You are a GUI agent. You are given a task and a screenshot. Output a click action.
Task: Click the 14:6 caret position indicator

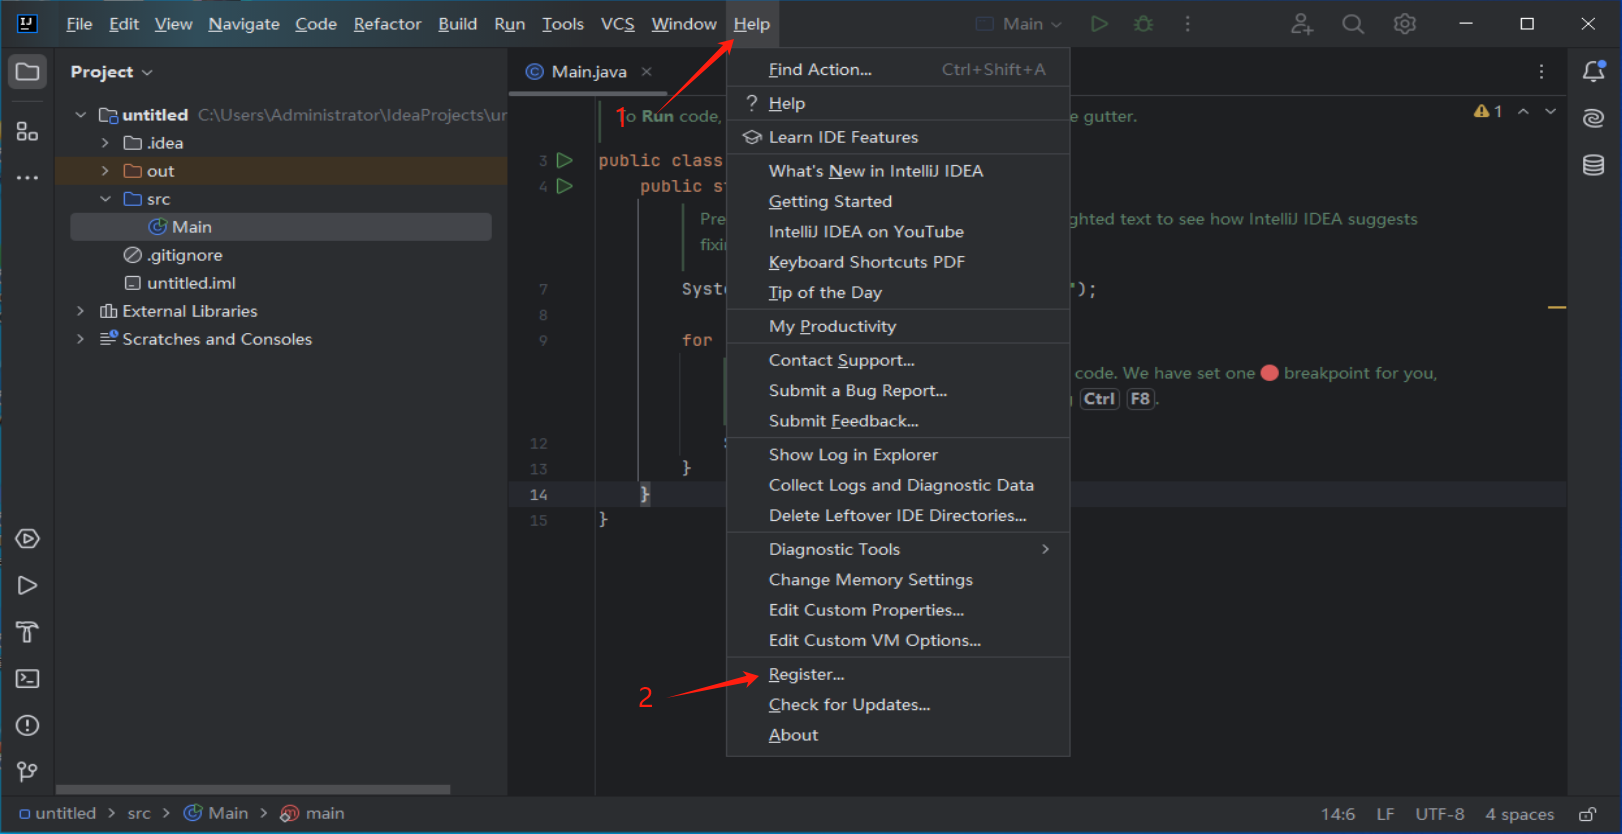[1338, 814]
